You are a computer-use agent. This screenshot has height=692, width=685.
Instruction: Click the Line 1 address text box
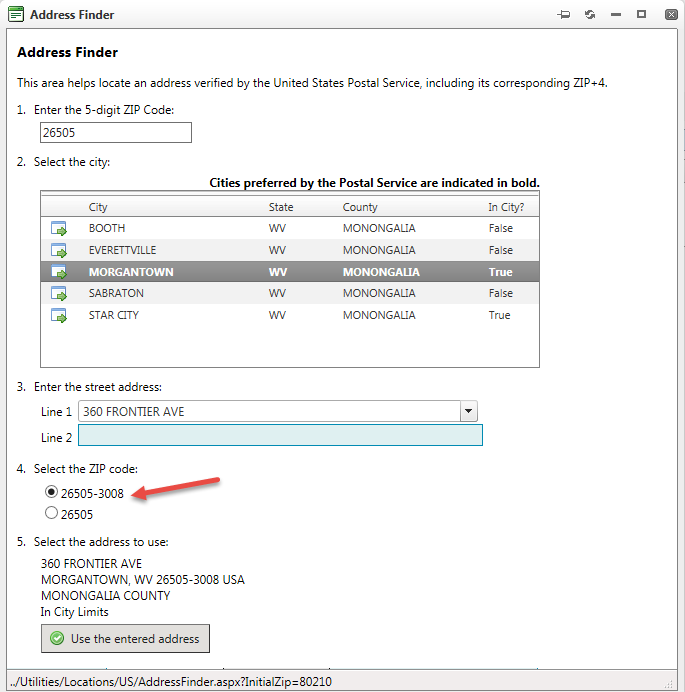268,412
